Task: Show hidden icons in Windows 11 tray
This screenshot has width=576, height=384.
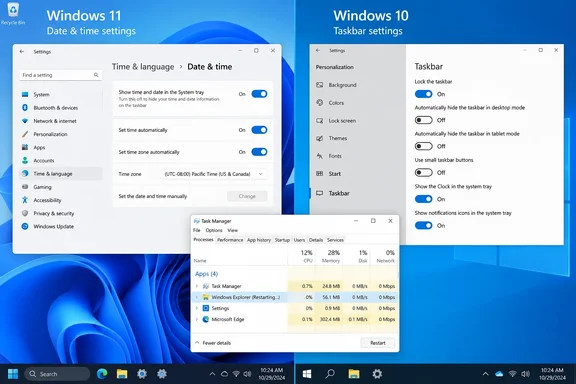Action: [x=212, y=374]
